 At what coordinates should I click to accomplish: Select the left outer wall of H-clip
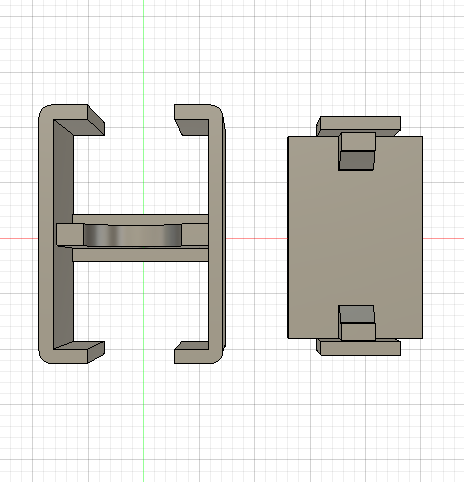pos(46,233)
